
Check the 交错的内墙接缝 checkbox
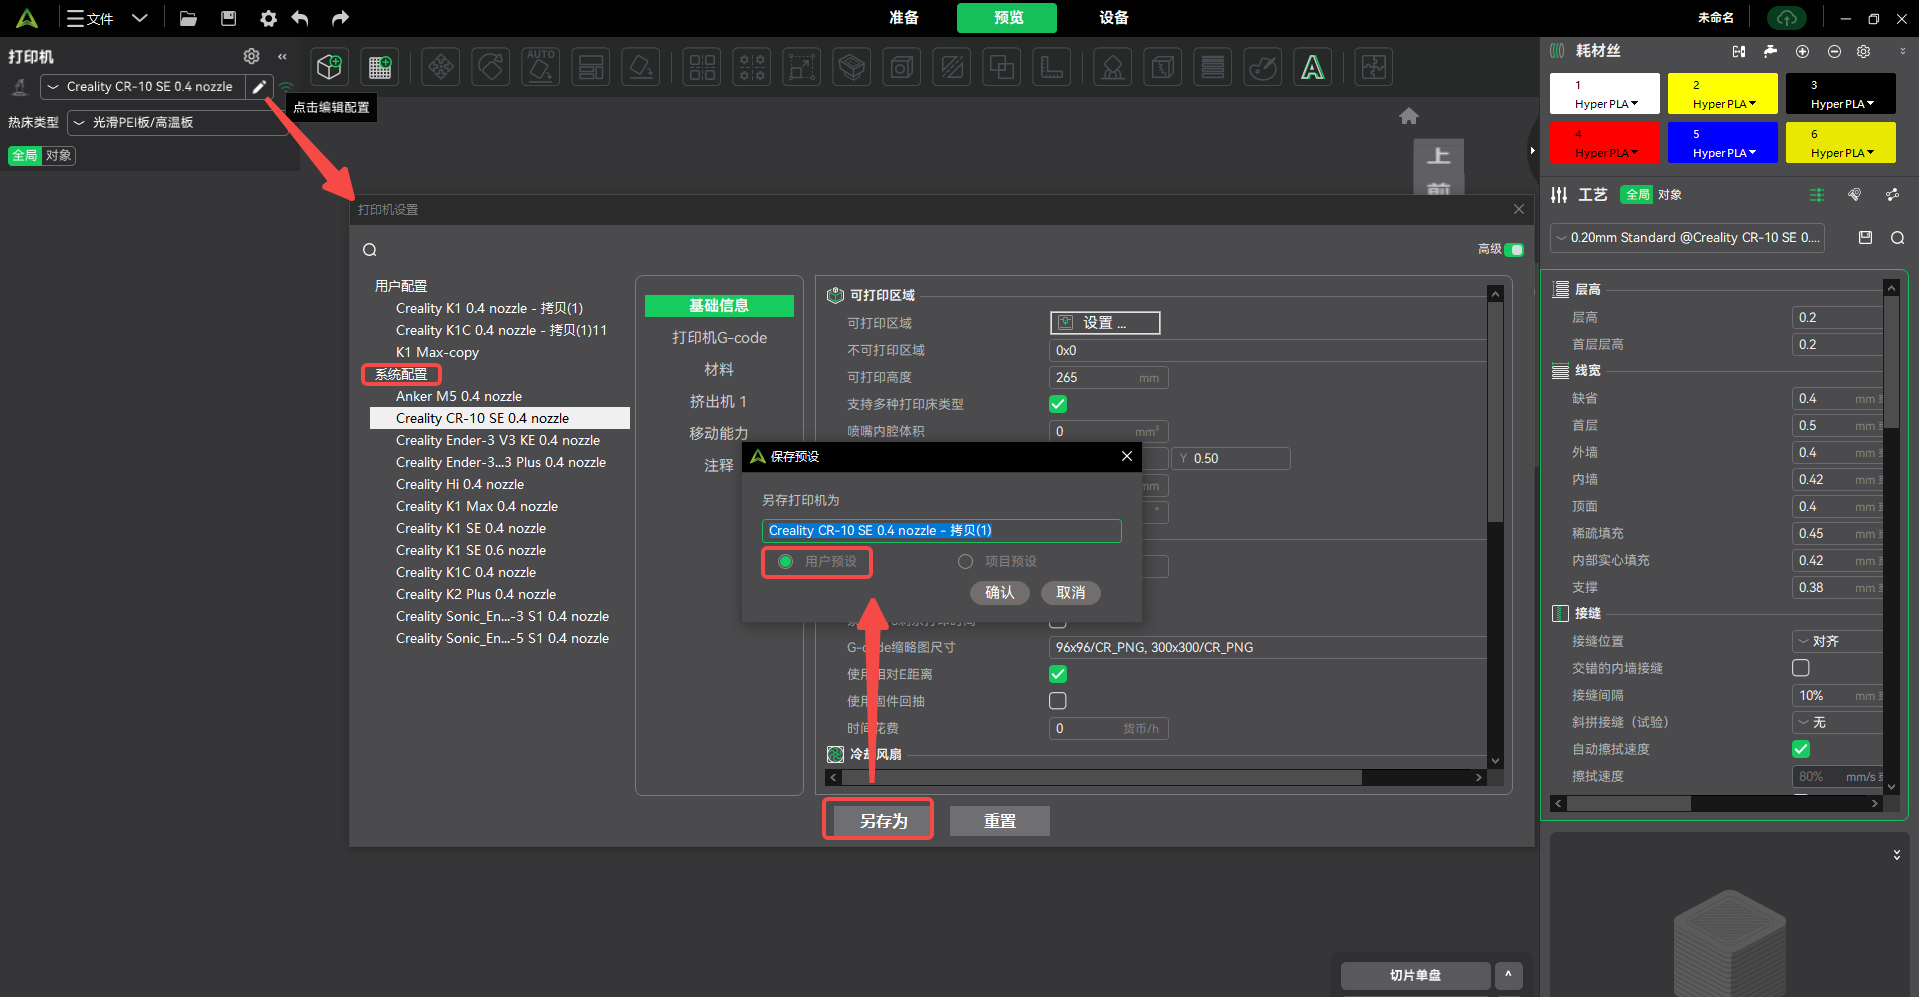(1801, 668)
